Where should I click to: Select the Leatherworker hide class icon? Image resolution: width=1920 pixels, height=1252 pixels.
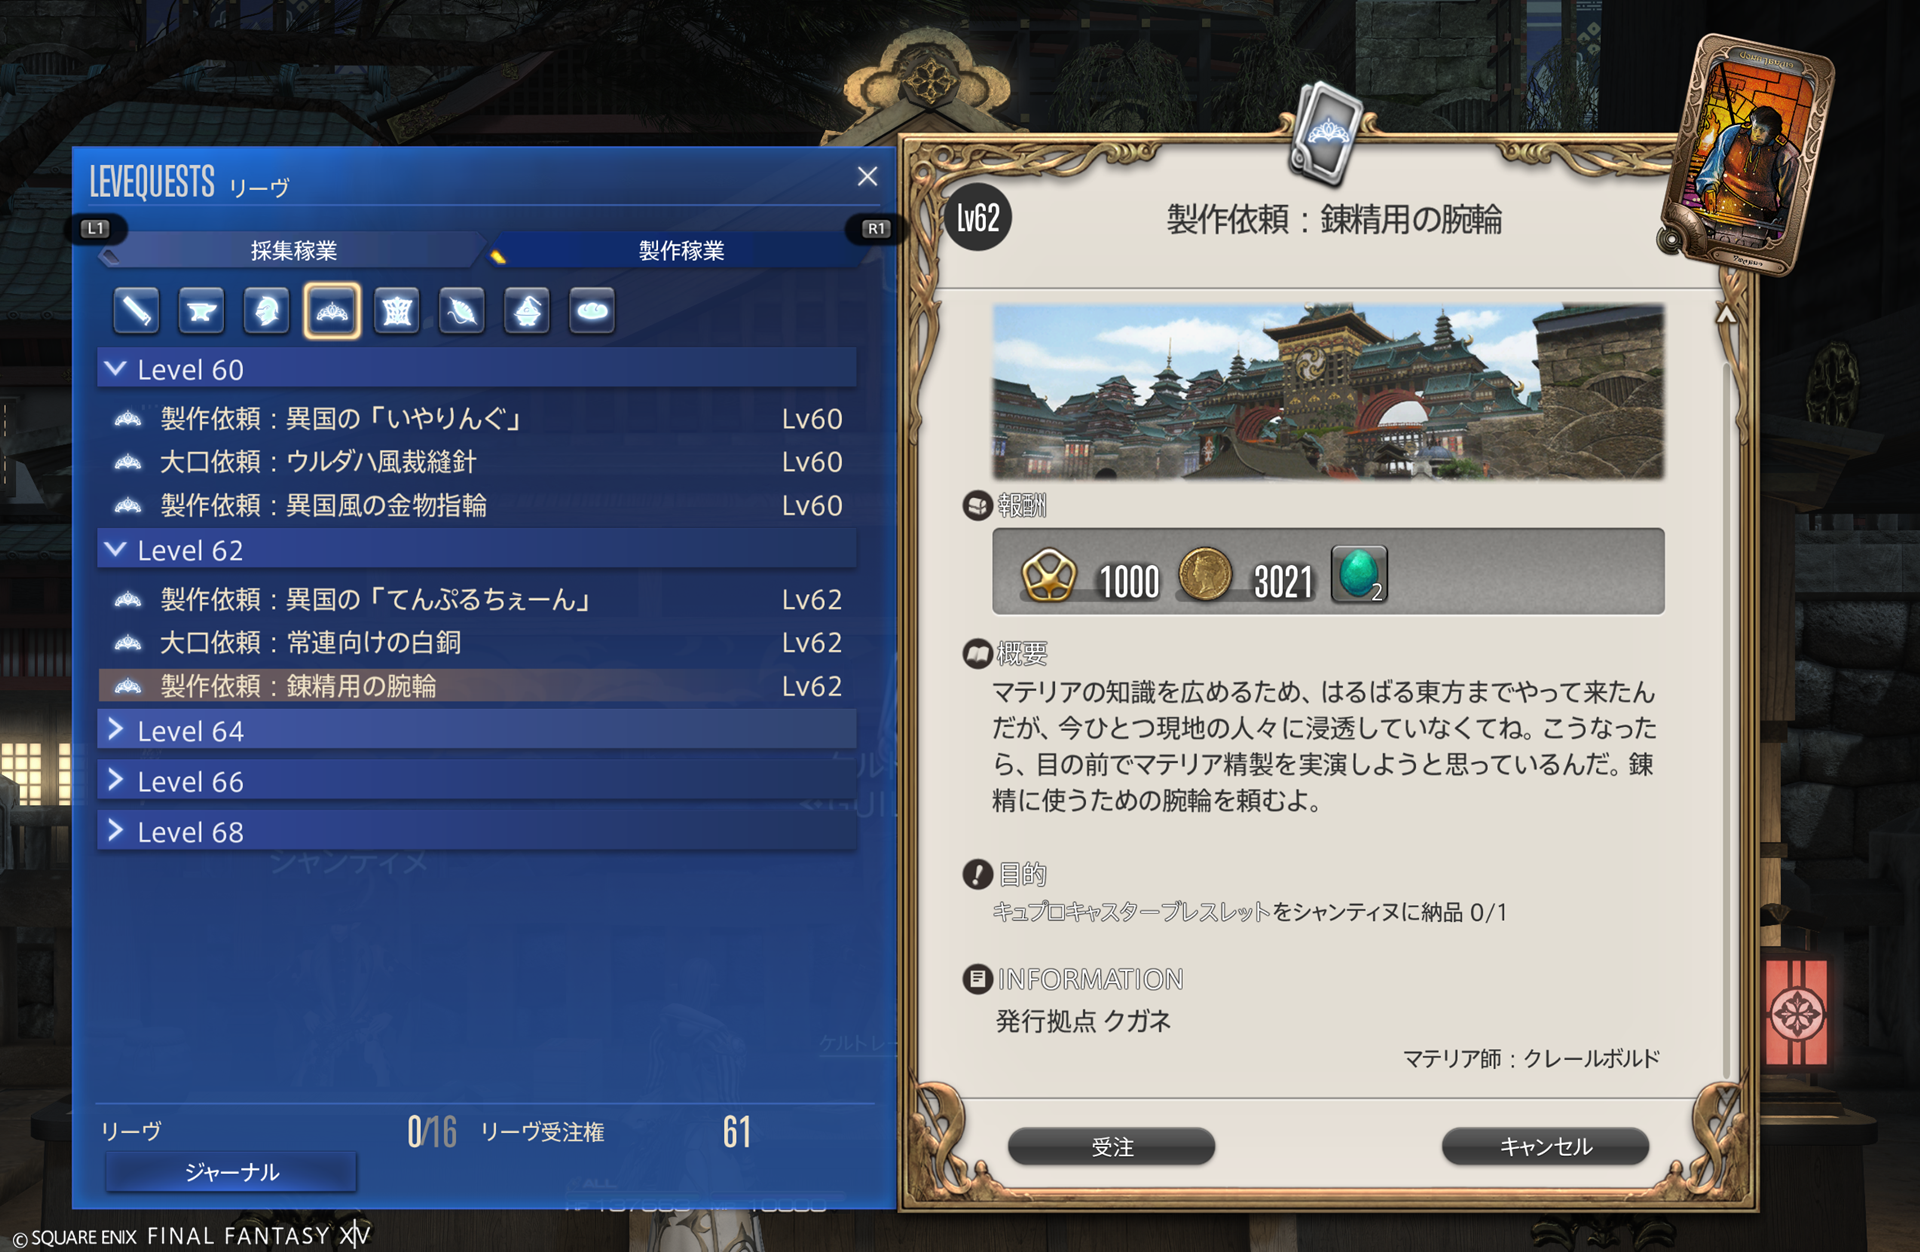tap(397, 311)
